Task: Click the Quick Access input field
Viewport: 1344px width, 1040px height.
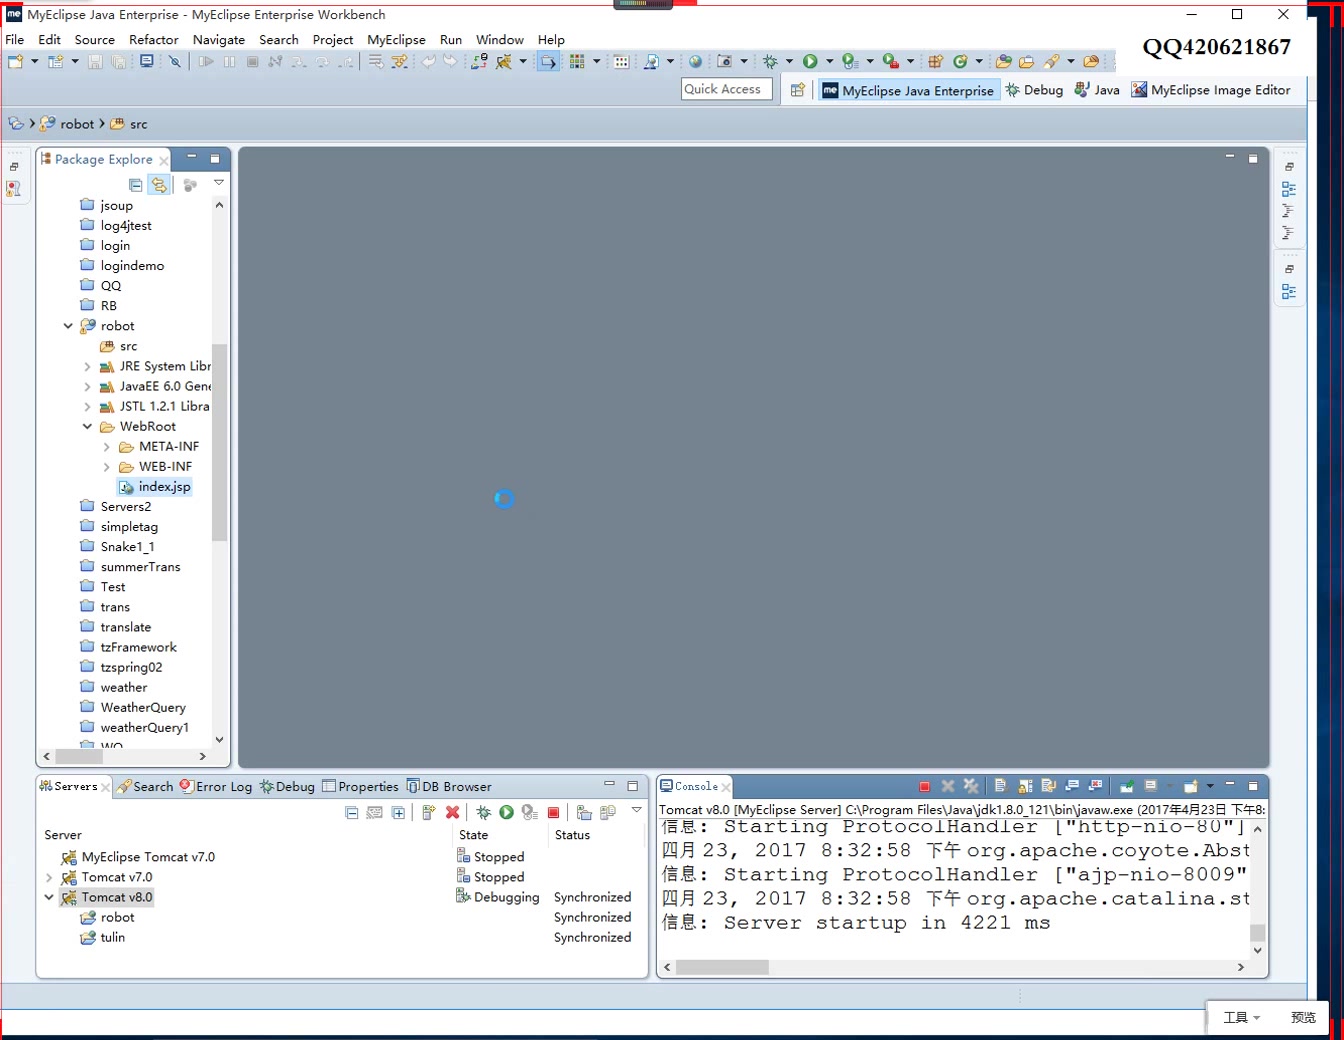Action: (x=726, y=89)
